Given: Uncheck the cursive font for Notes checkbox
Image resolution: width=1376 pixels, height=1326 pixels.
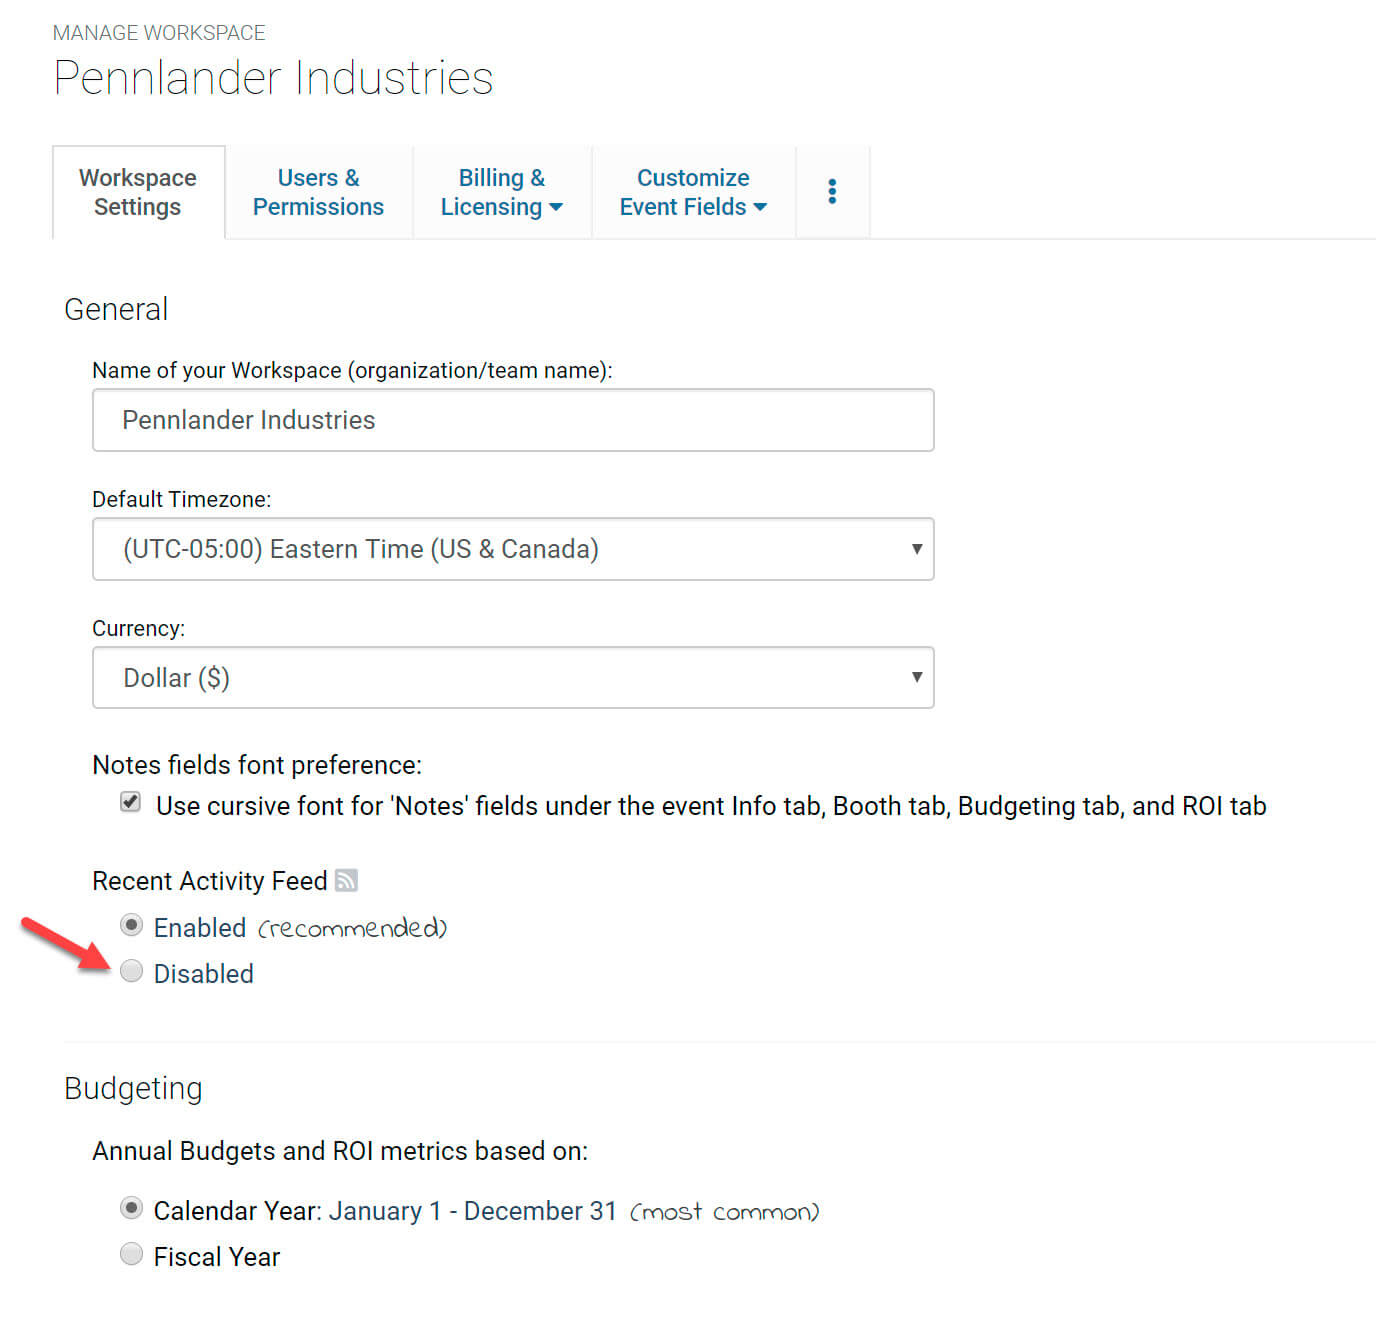Looking at the screenshot, I should [x=131, y=802].
